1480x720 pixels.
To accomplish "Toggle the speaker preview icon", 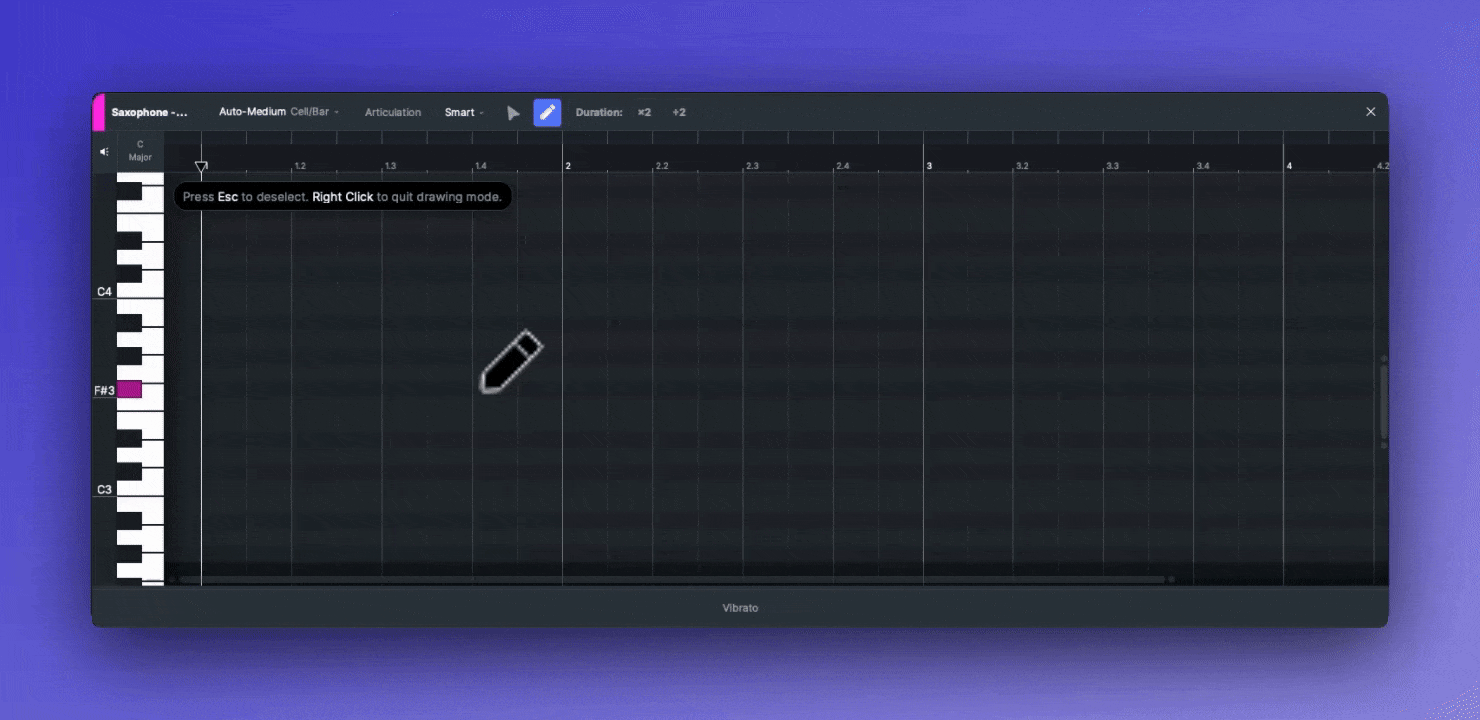I will (104, 152).
